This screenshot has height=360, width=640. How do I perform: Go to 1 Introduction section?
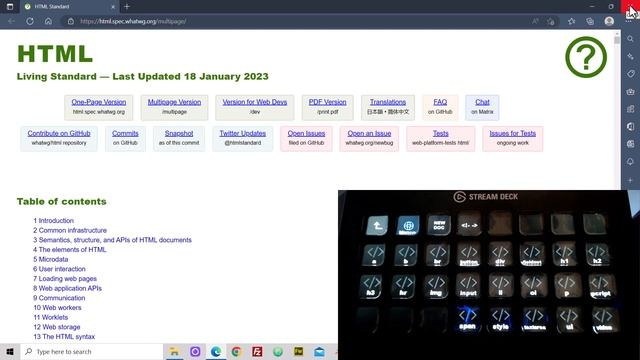tap(53, 220)
